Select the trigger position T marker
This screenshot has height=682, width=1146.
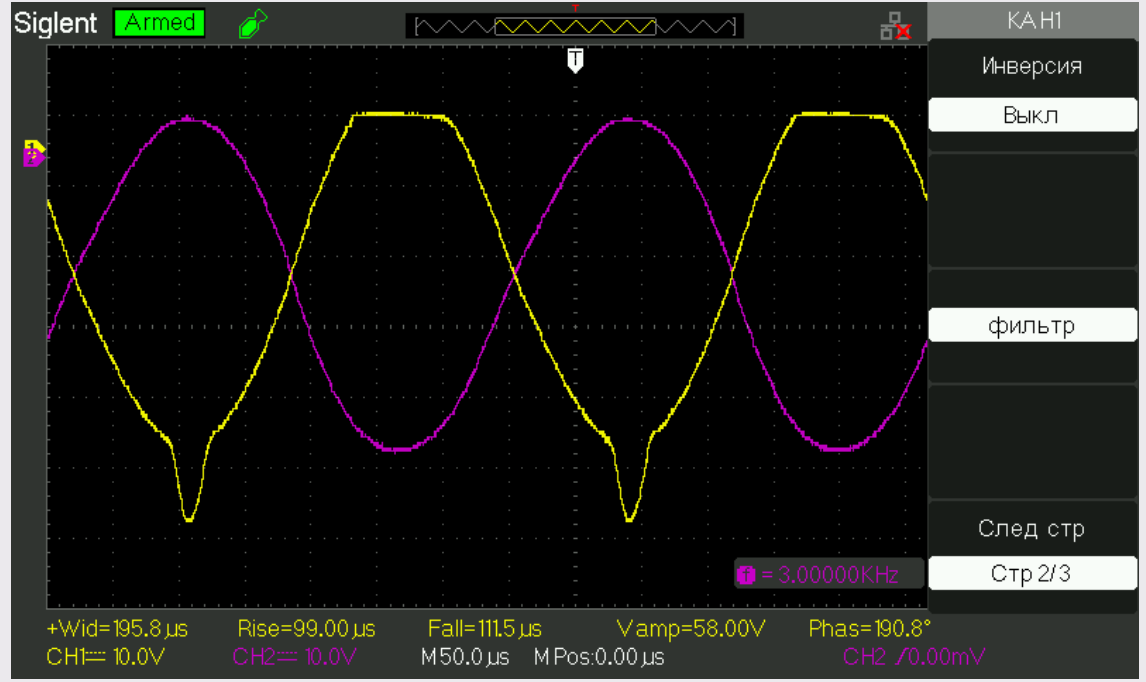point(575,61)
